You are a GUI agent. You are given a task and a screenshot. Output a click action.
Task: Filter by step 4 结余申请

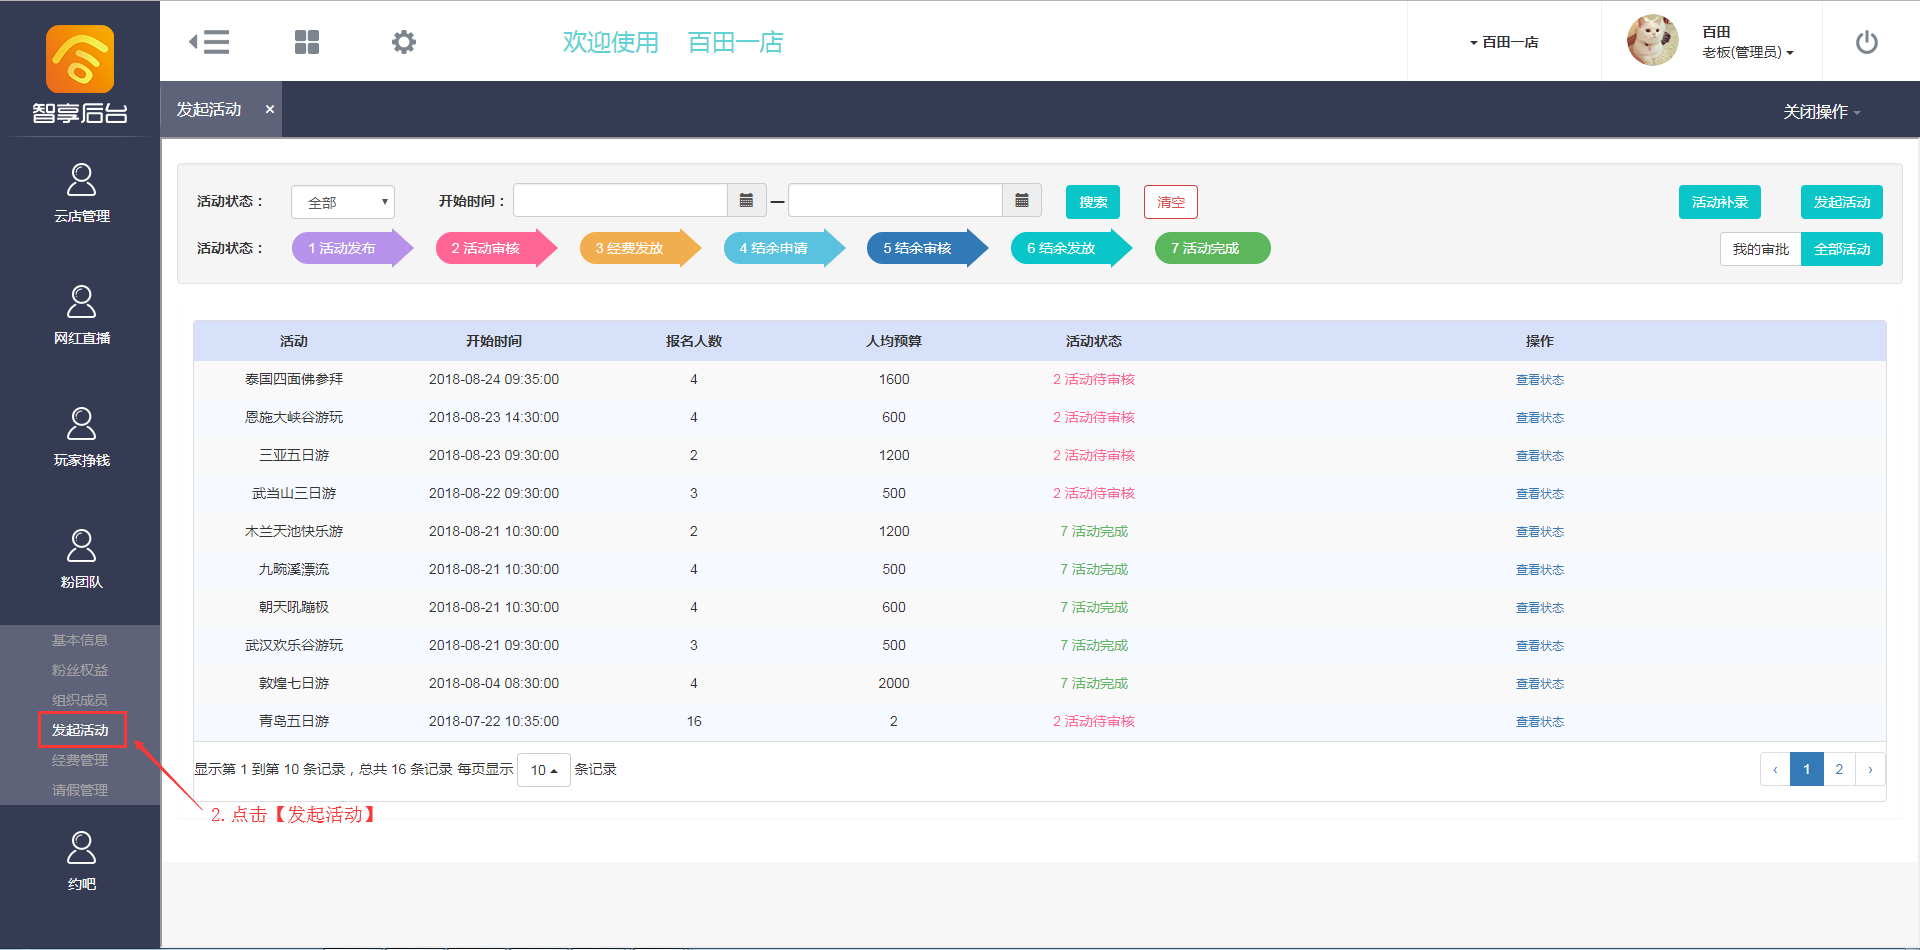pos(784,248)
